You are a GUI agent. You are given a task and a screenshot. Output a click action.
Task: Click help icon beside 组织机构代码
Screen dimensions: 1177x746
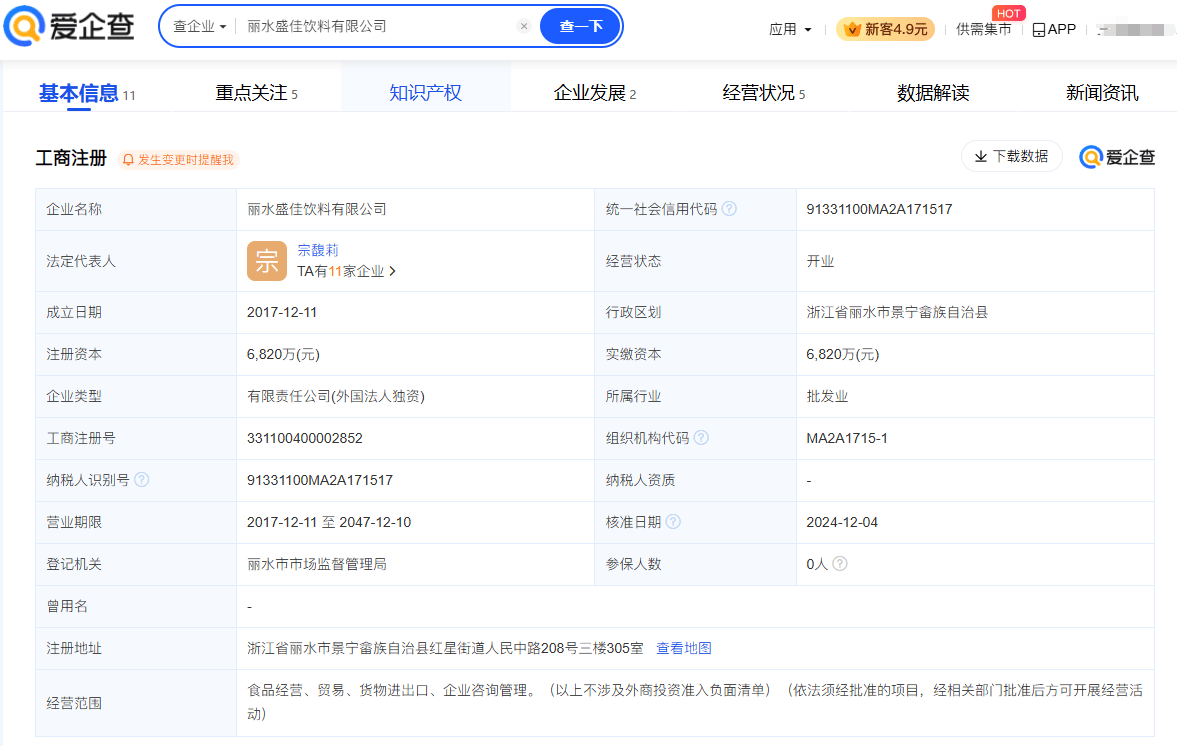tap(701, 438)
